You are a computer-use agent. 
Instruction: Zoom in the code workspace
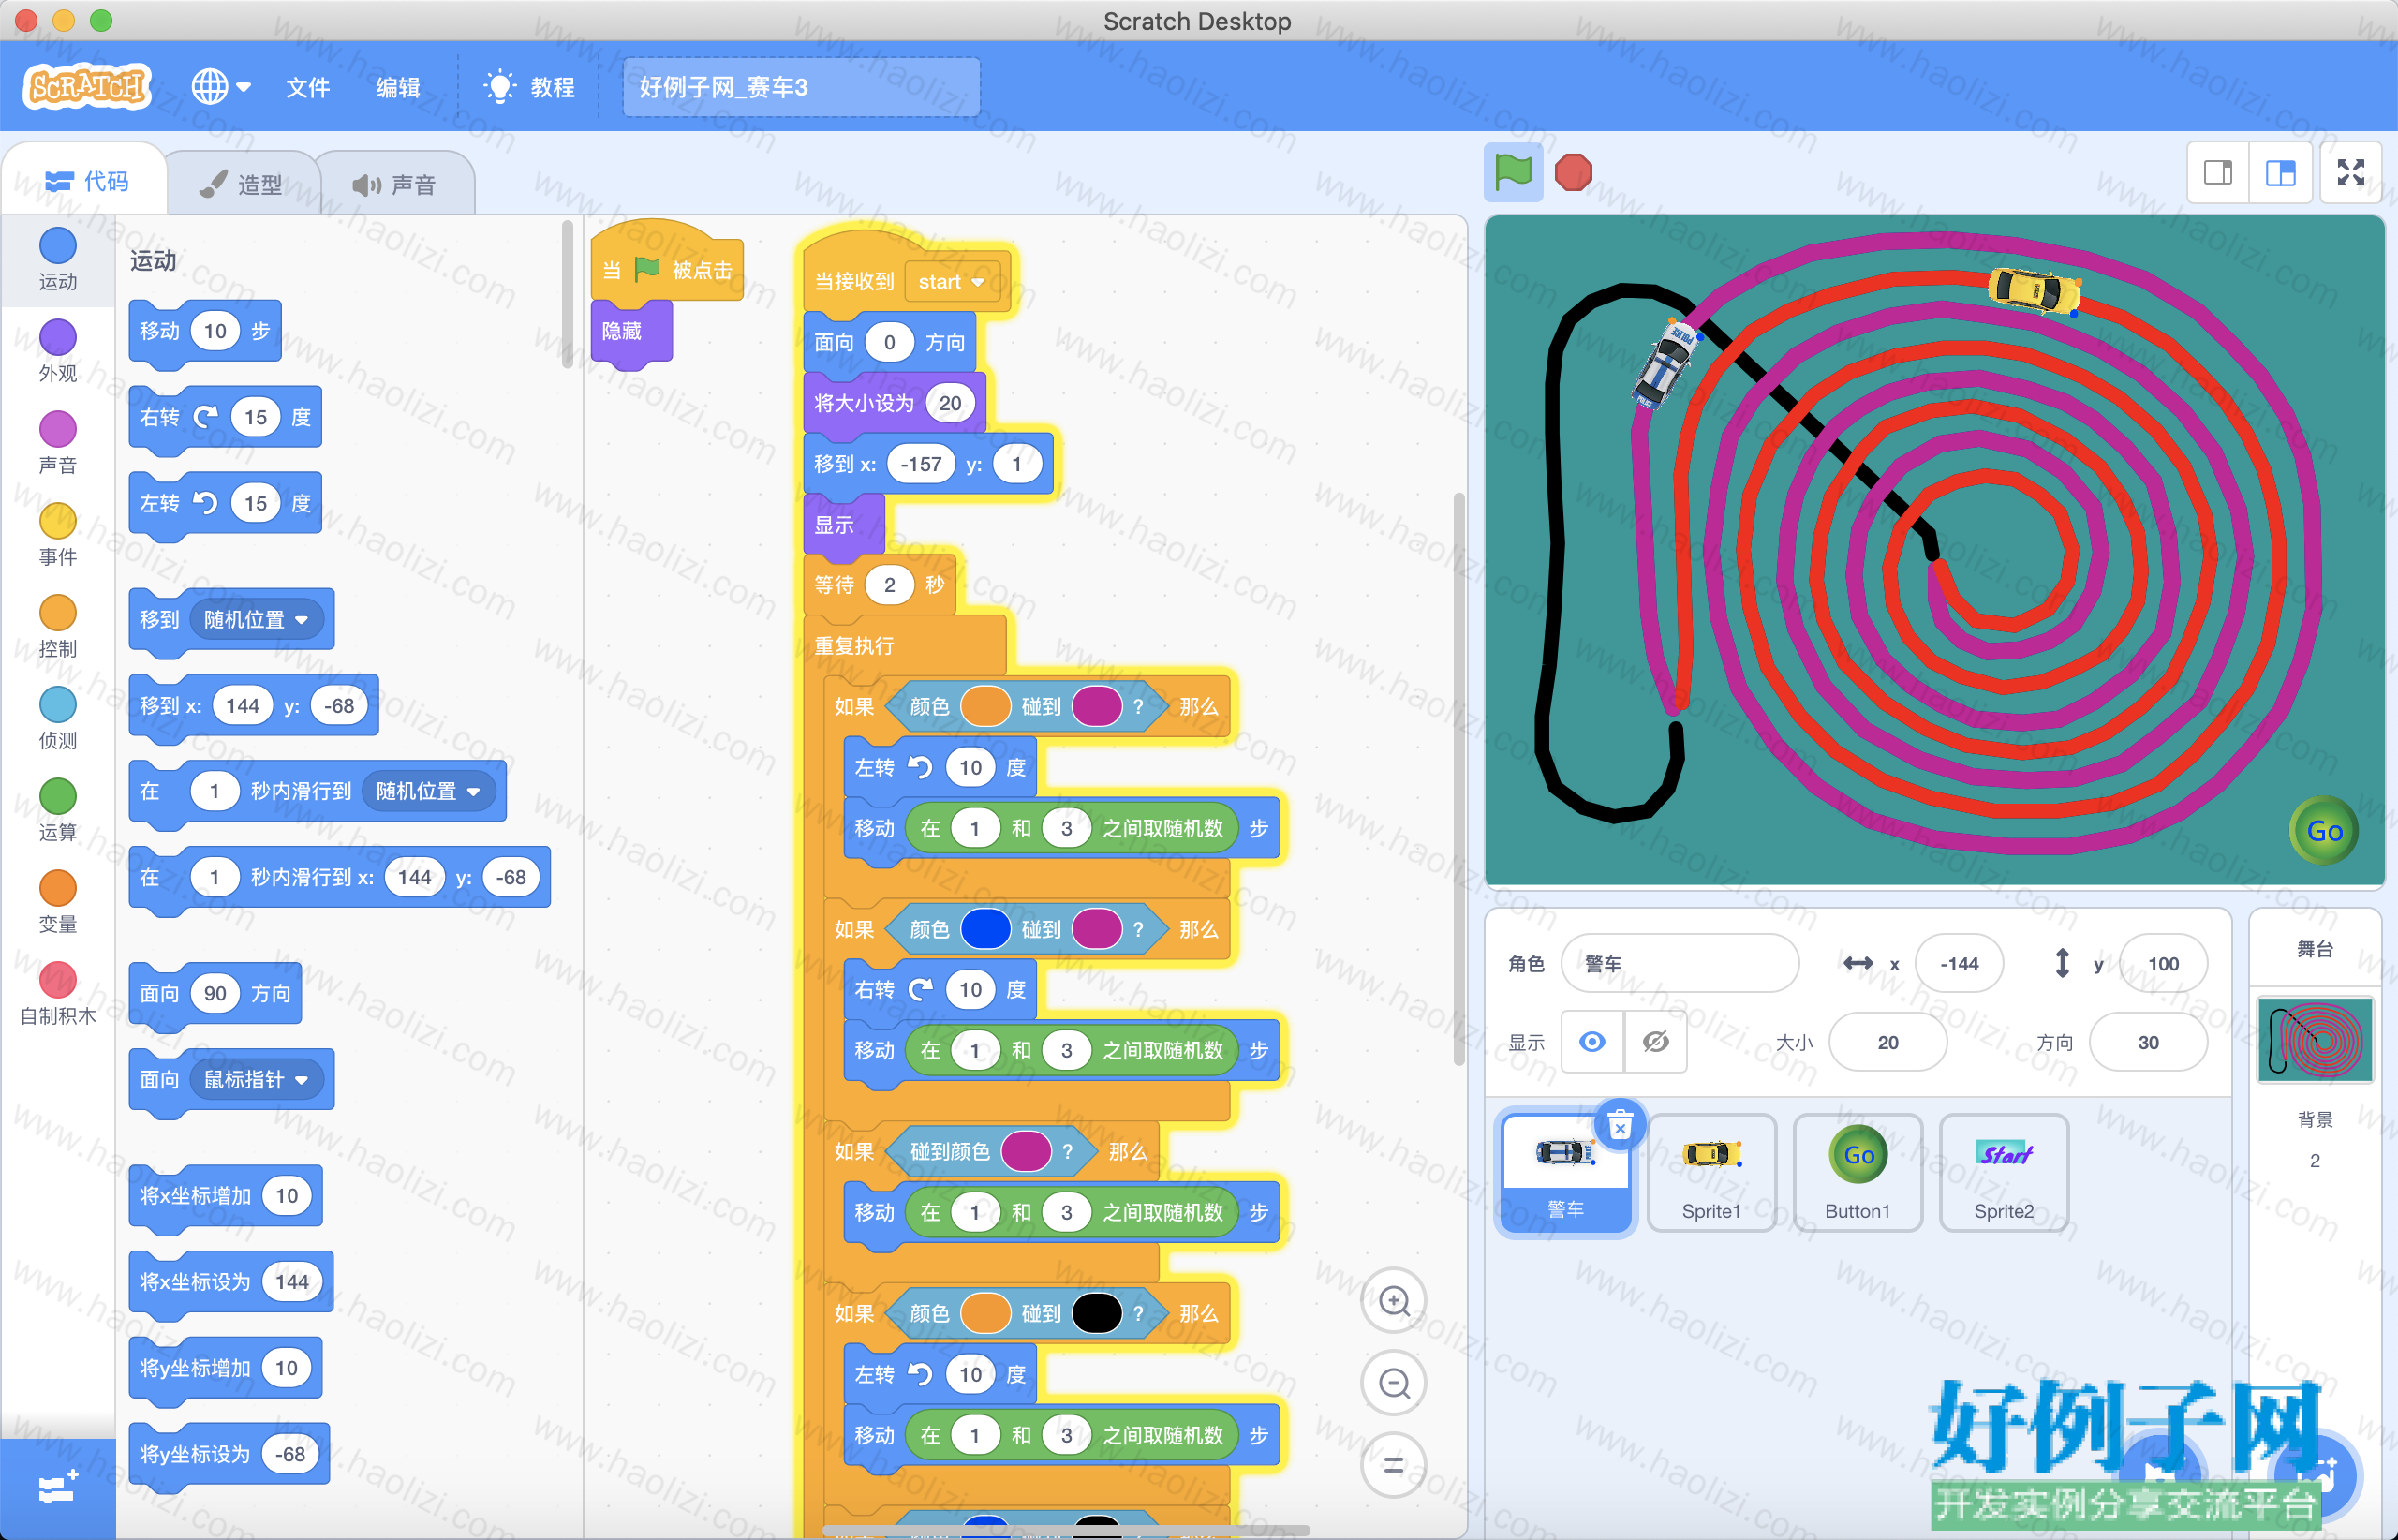1394,1301
